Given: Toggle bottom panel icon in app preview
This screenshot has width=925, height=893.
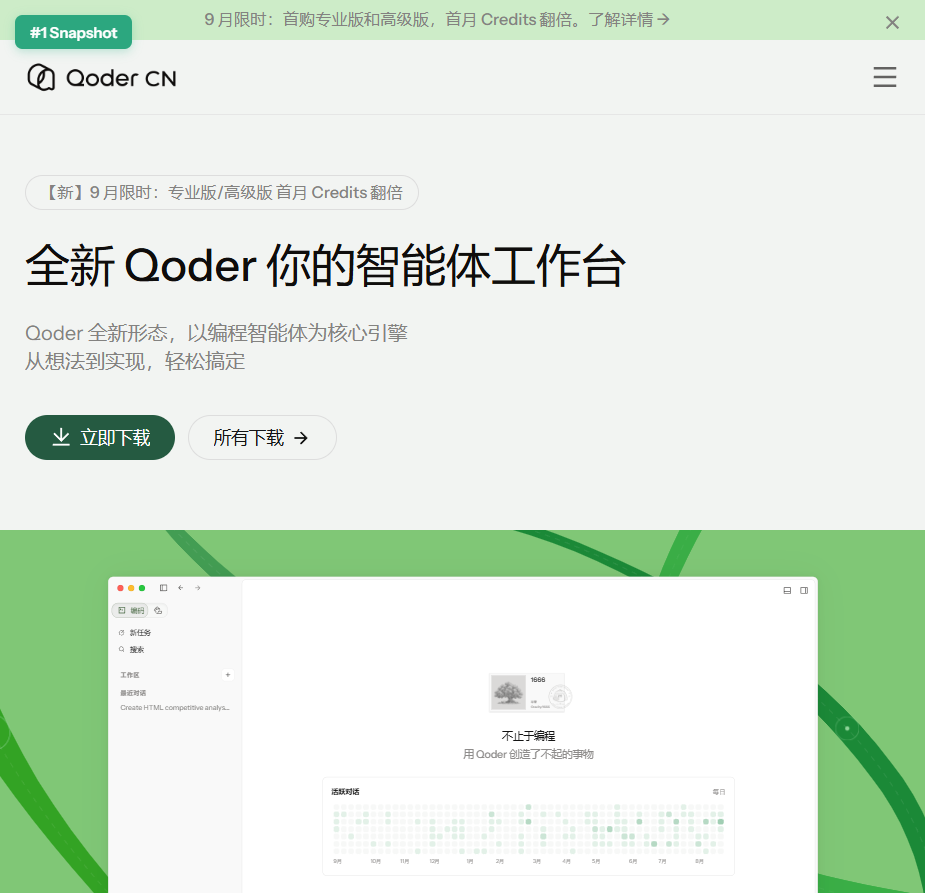Looking at the screenshot, I should pyautogui.click(x=787, y=590).
